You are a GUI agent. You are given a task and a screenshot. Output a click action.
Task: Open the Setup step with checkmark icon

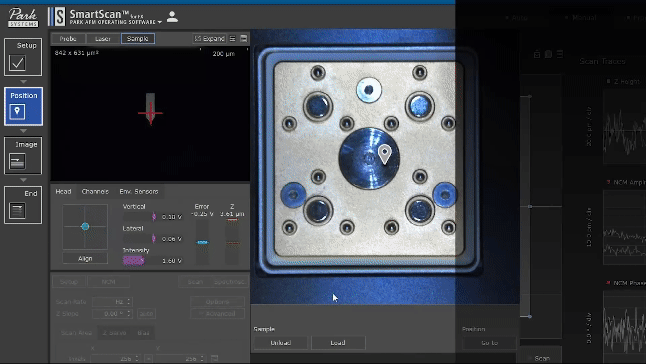tap(23, 57)
